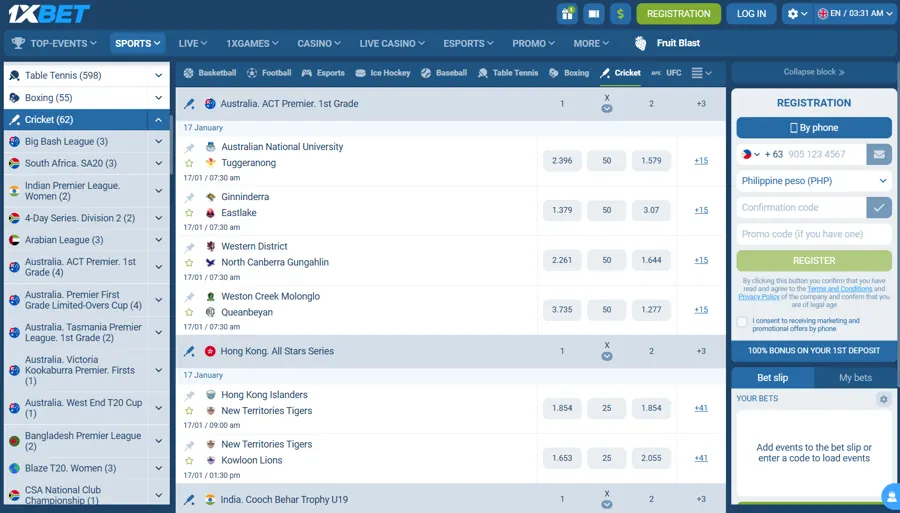Pin the Ginninderra vs Eastlake match

pos(189,198)
